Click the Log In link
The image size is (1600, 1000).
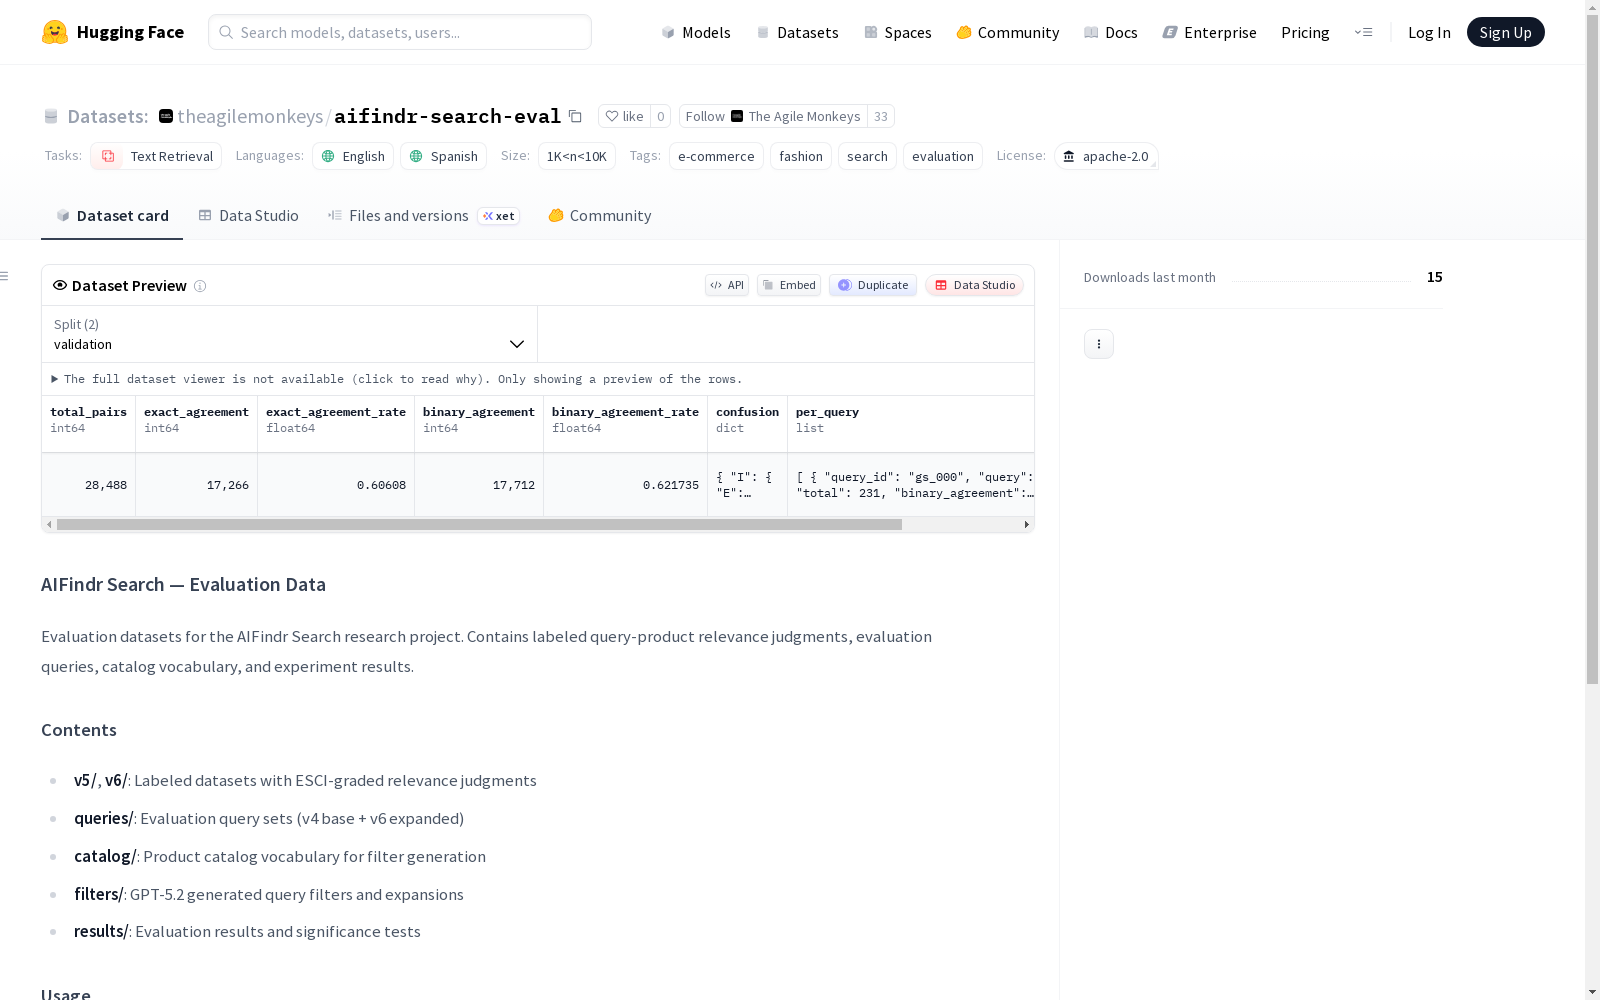tap(1429, 32)
